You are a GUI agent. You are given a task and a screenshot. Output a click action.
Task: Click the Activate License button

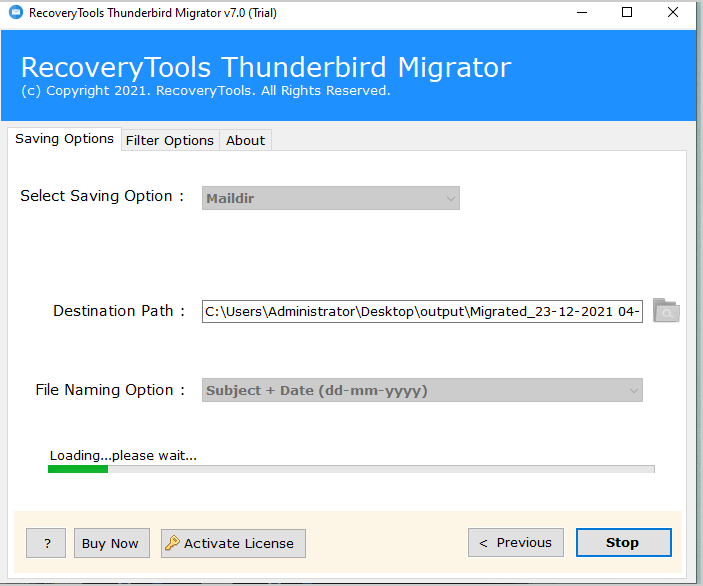233,543
